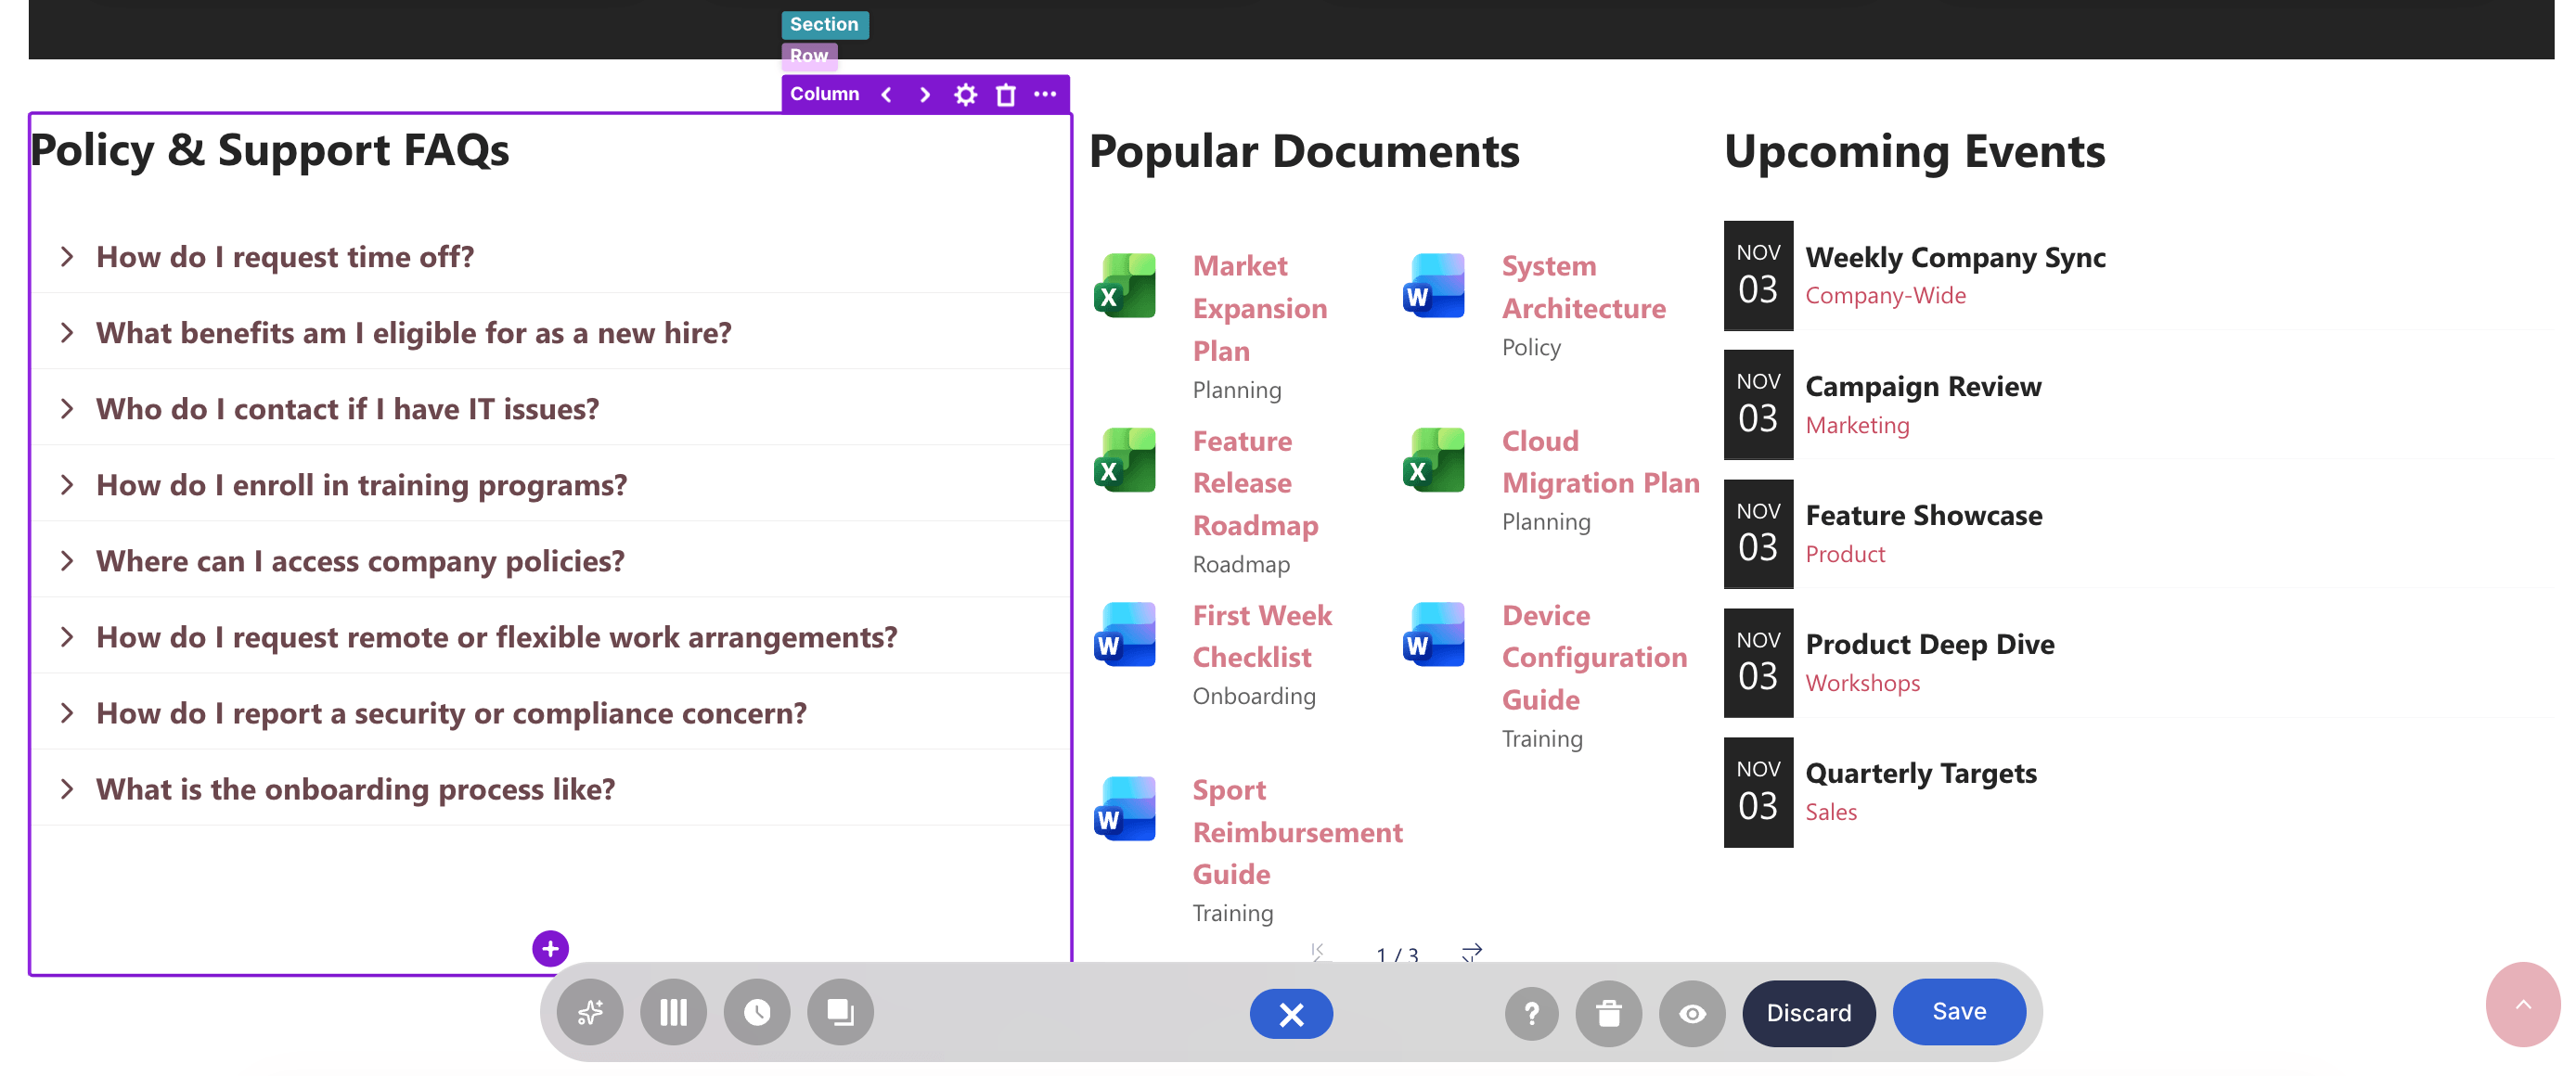Click NOV 03 date tile for Quarterly Targets

(1758, 792)
